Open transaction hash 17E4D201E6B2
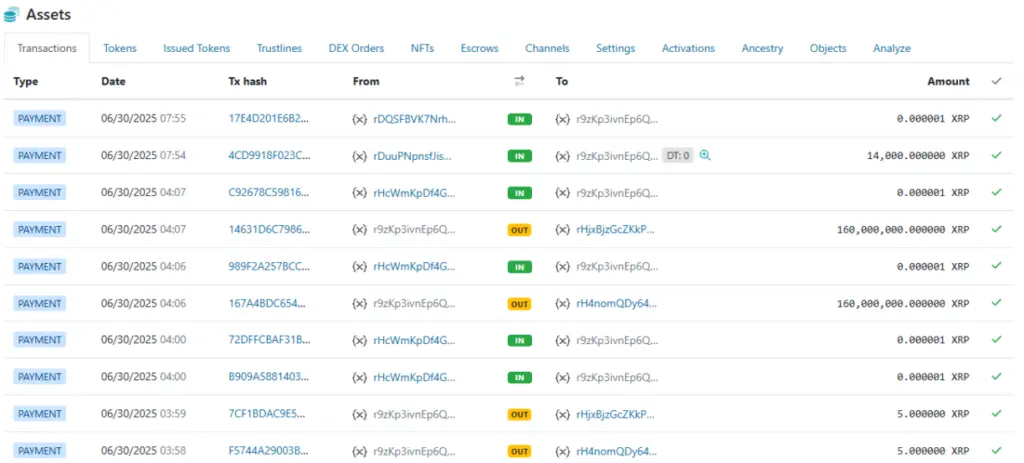This screenshot has width=1024, height=463. [x=269, y=119]
